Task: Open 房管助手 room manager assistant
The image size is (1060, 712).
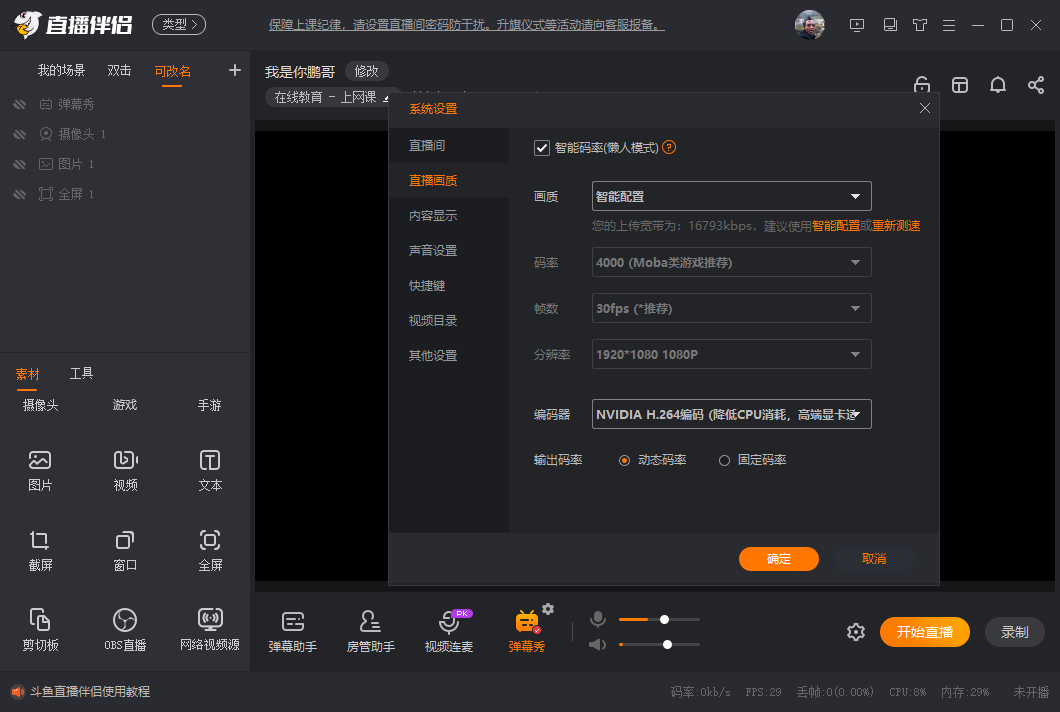Action: (x=371, y=632)
